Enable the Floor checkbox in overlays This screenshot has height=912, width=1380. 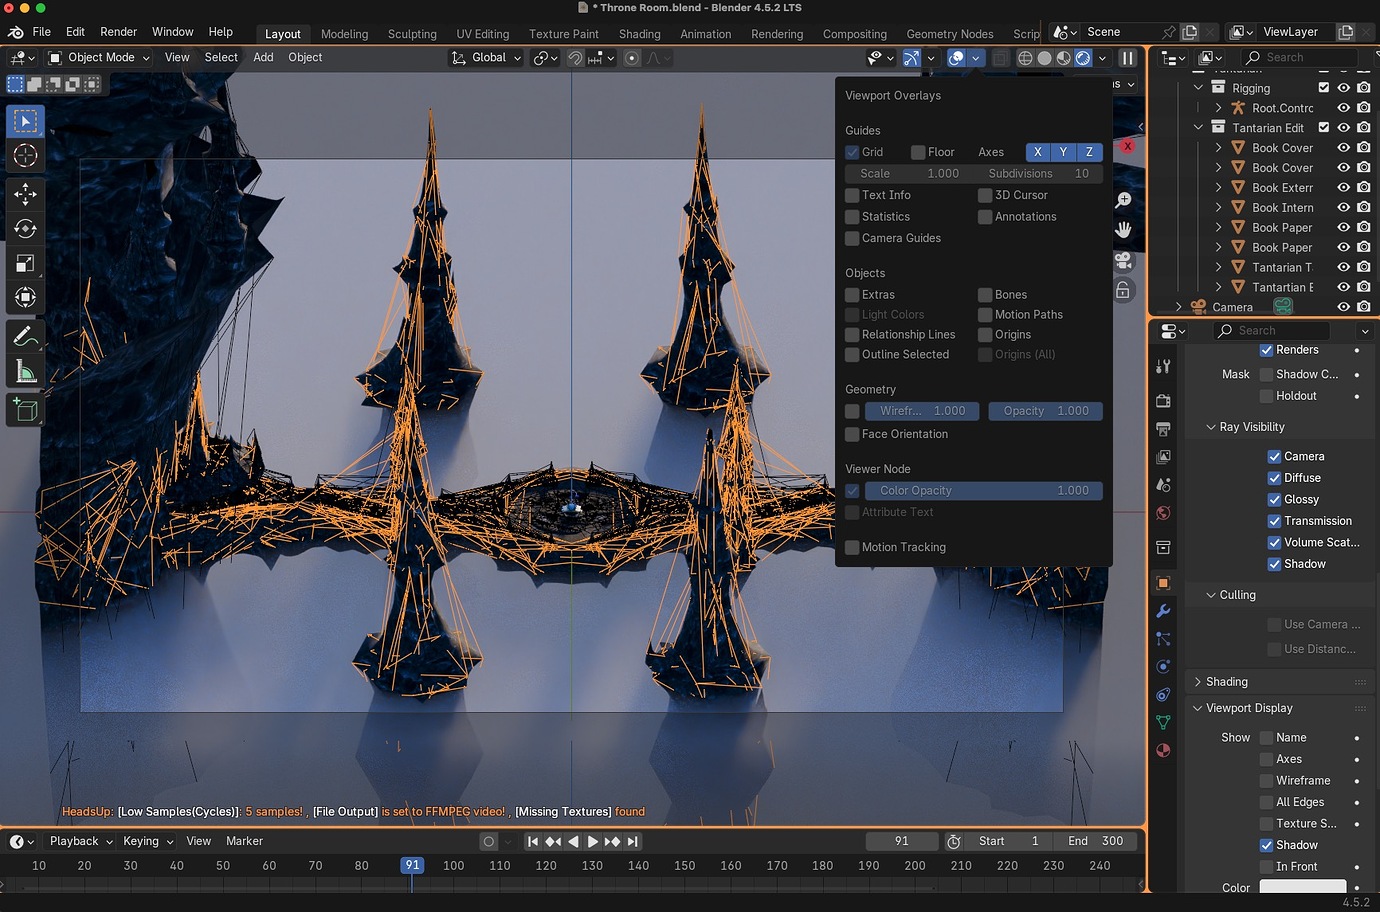point(918,152)
